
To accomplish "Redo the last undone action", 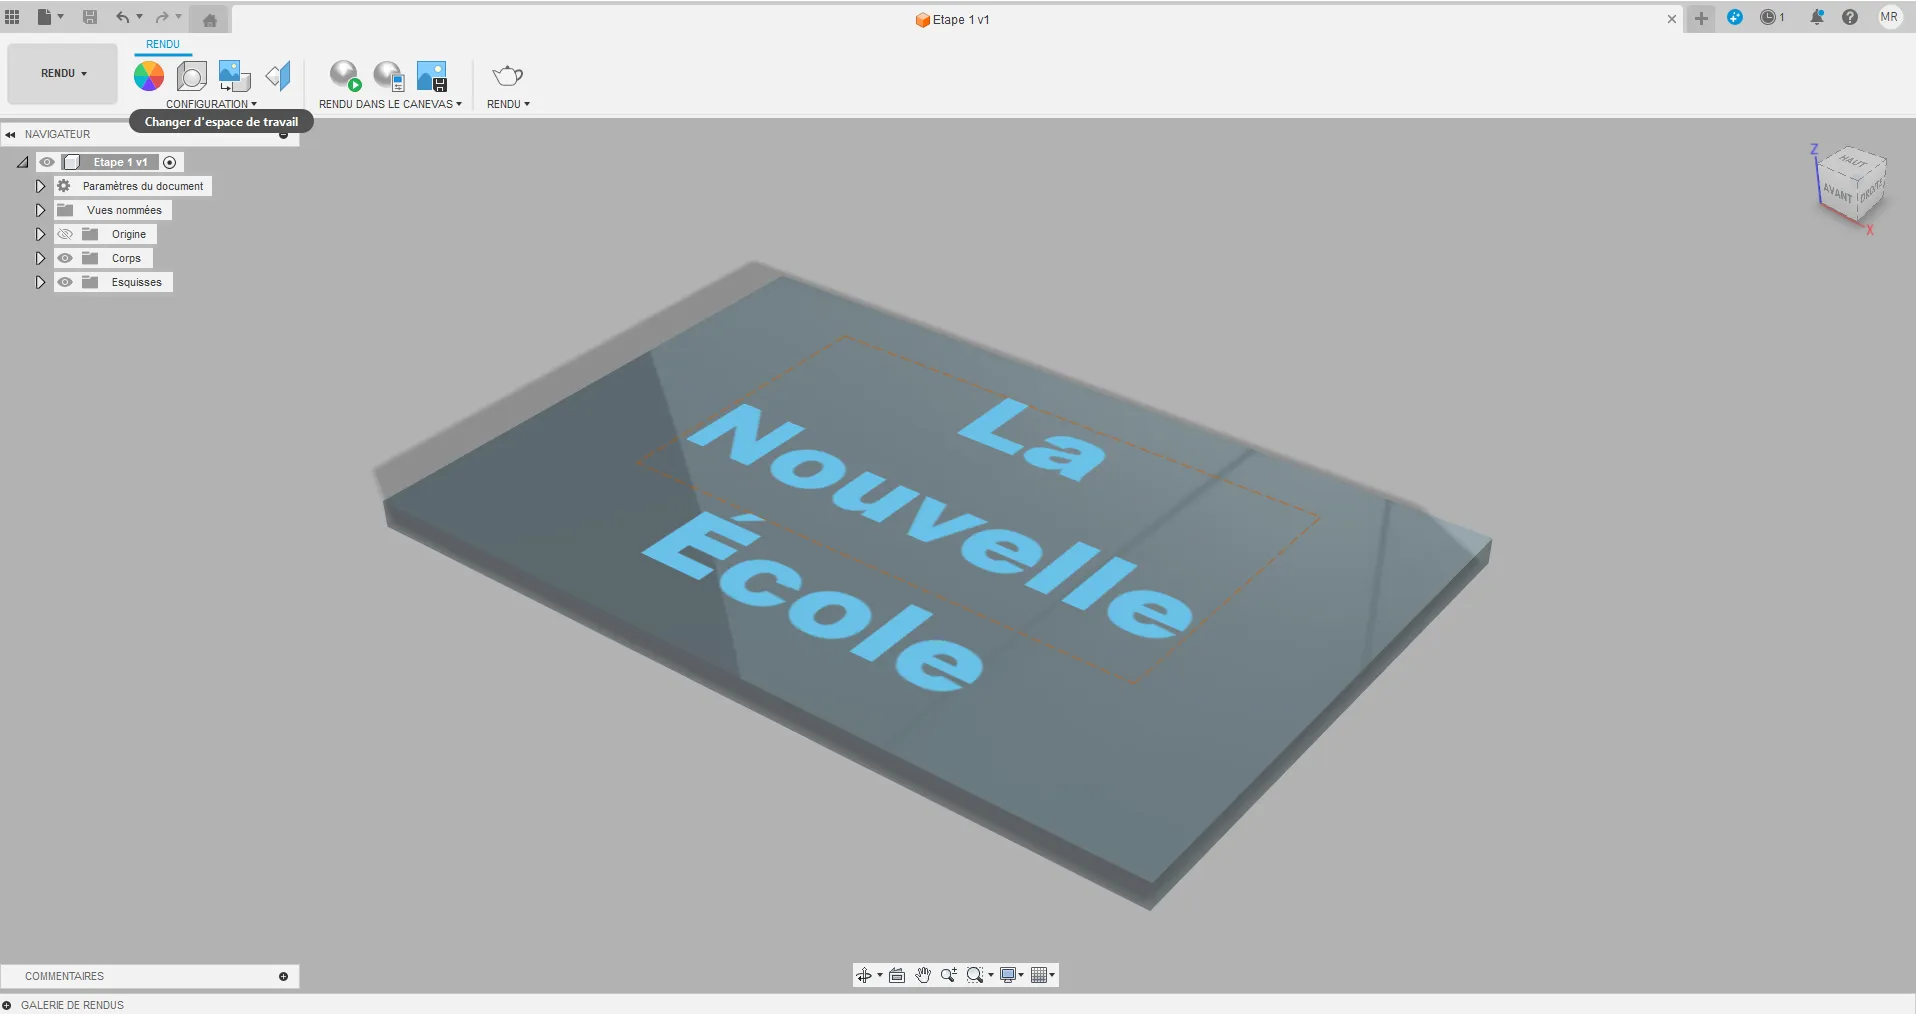I will [161, 17].
